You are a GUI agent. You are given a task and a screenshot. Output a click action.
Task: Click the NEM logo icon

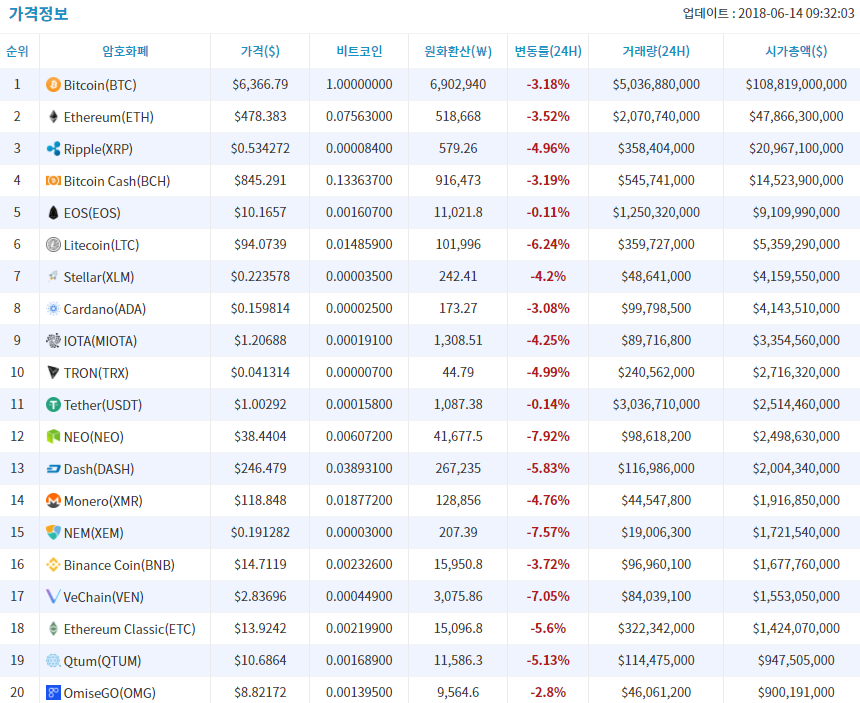pos(53,532)
